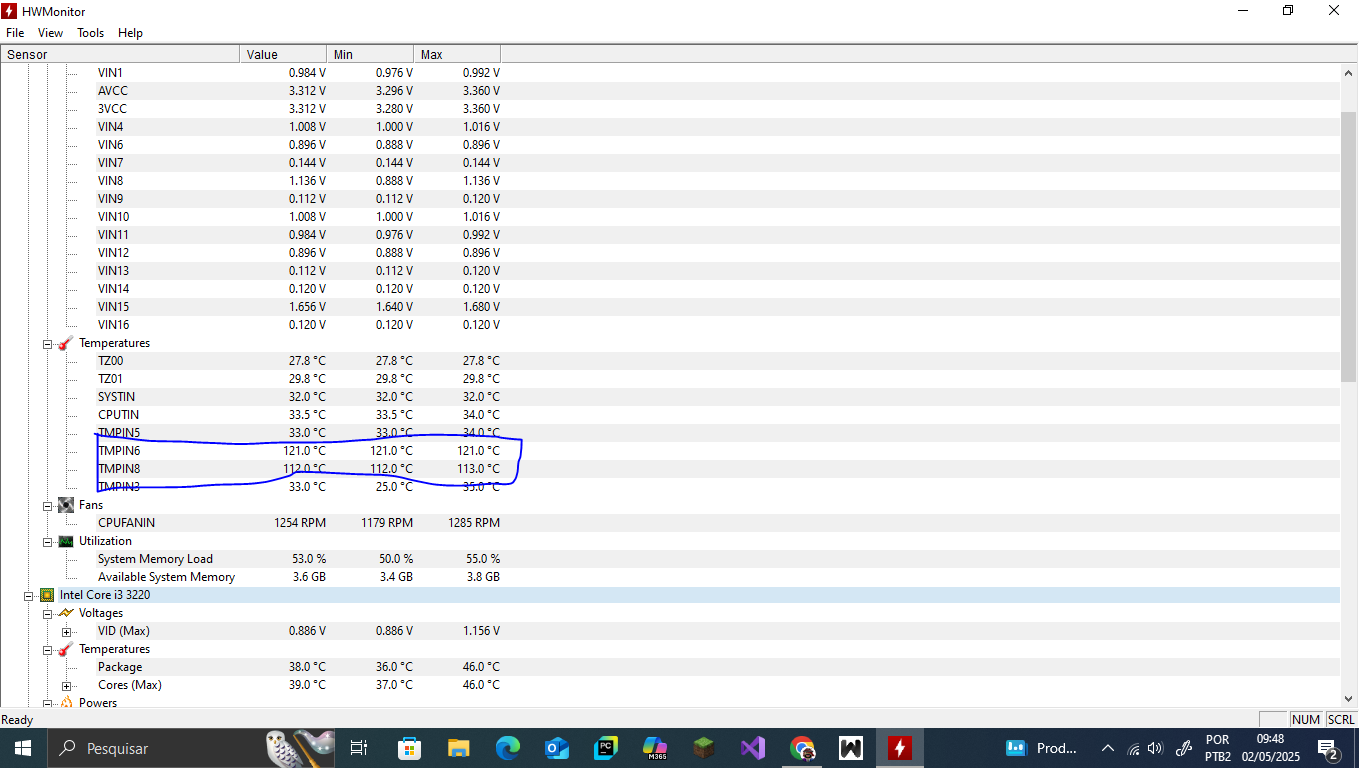The width and height of the screenshot is (1359, 768).
Task: Collapse the CPU Voltages node
Action: tap(47, 613)
